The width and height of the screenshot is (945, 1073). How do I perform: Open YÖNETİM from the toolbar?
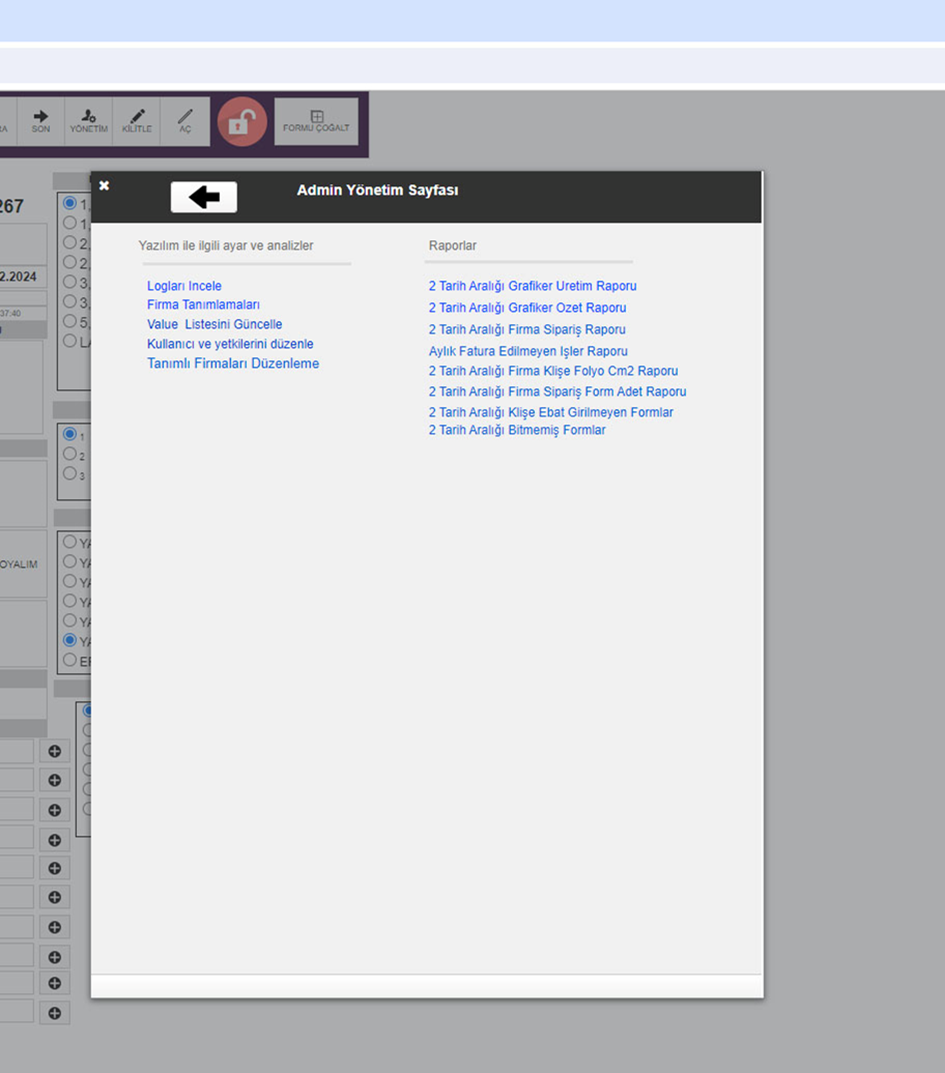pyautogui.click(x=88, y=121)
